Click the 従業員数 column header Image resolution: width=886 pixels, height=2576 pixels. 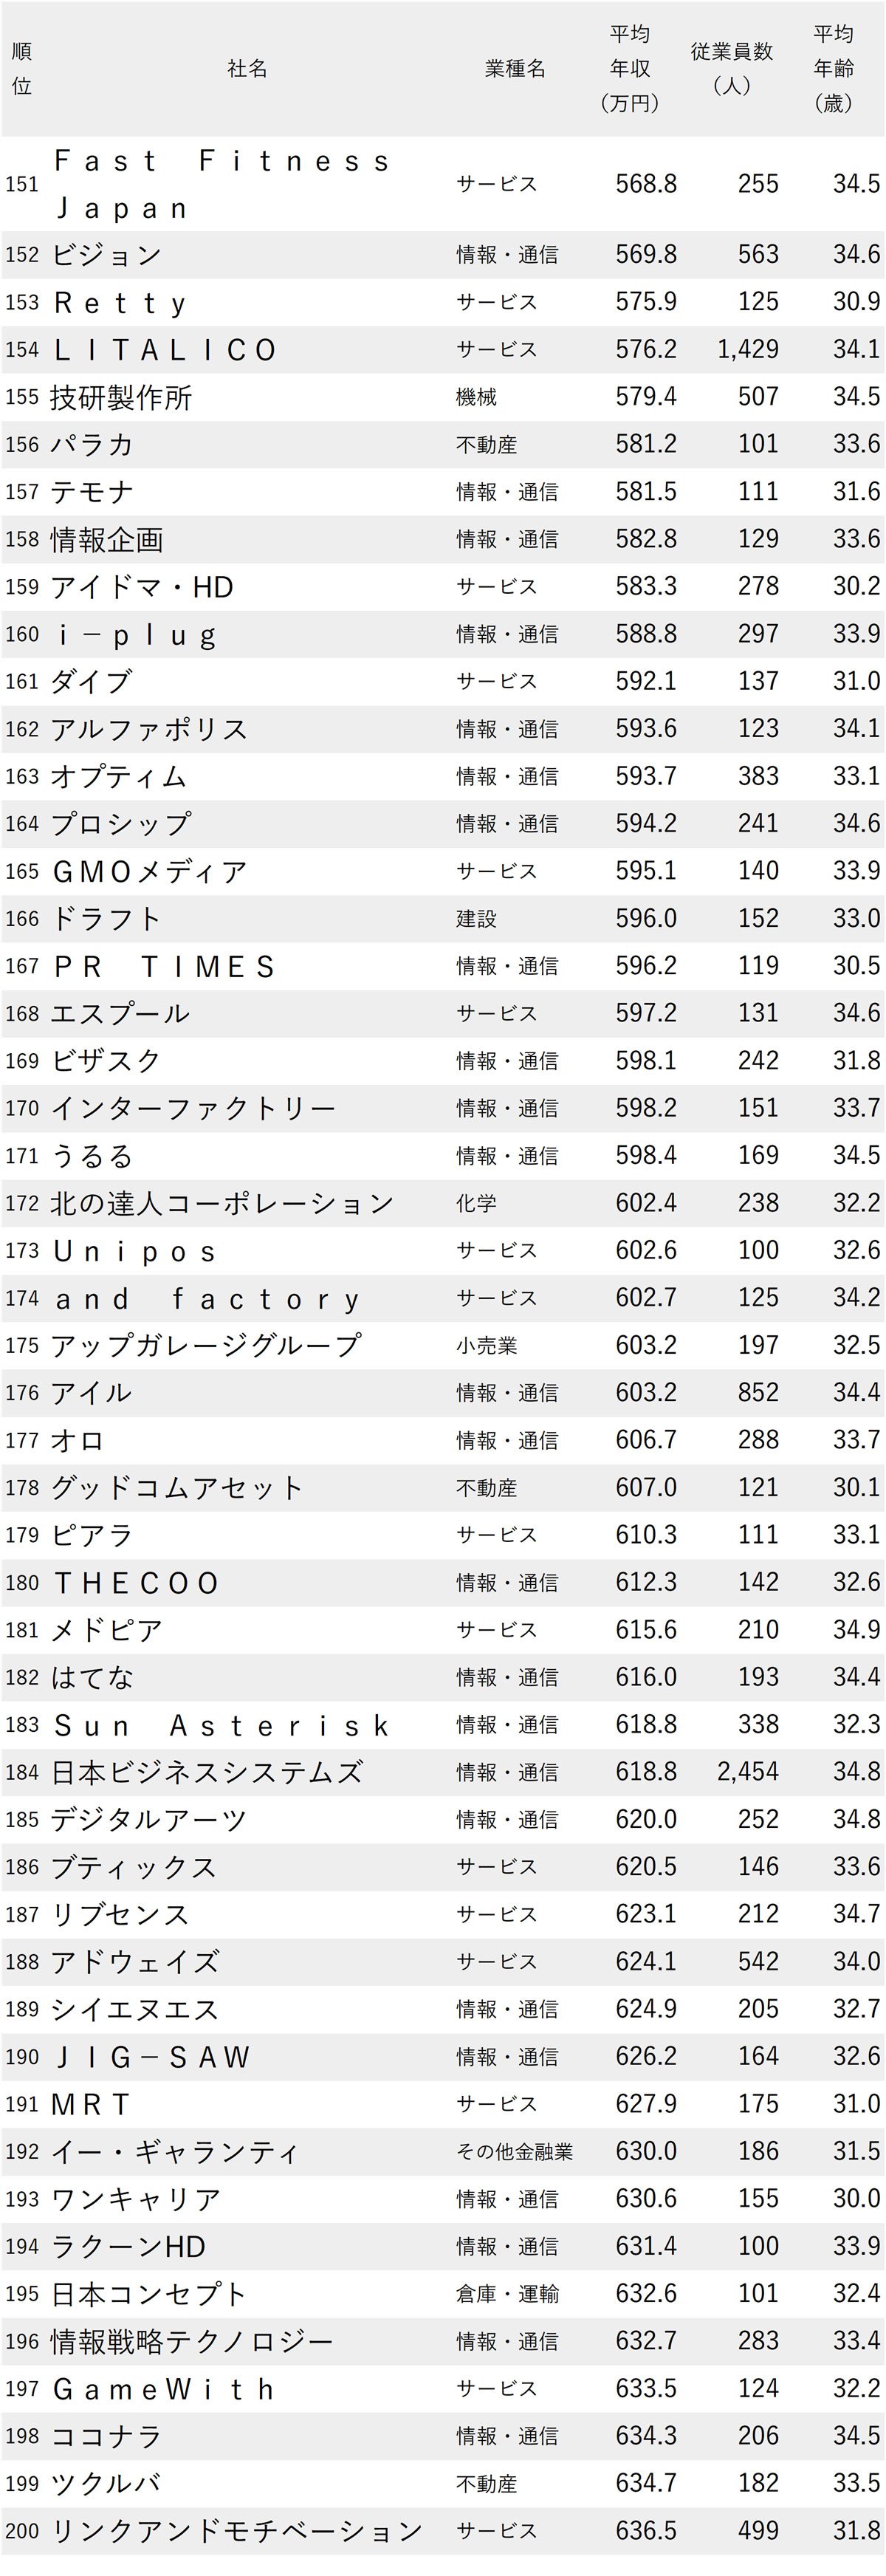(x=732, y=68)
